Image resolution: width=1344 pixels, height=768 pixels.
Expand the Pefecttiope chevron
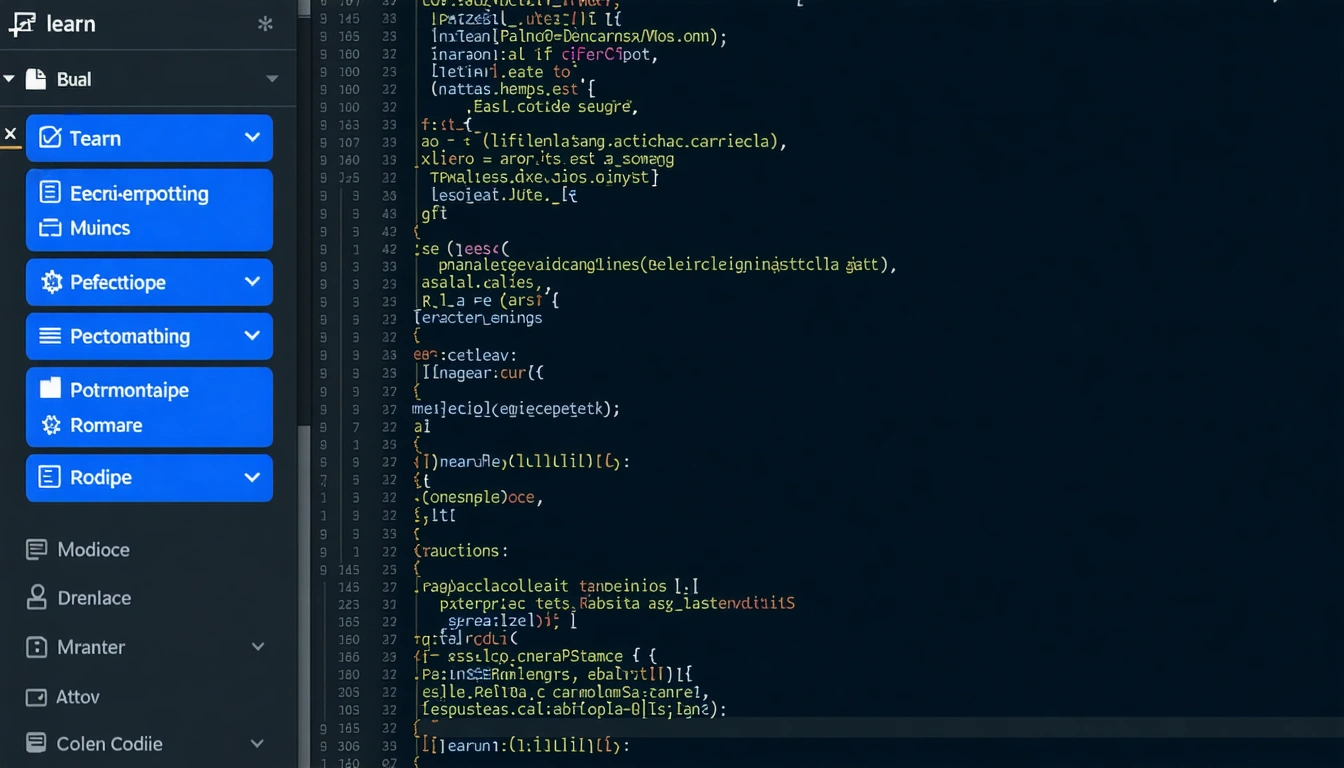tap(252, 282)
